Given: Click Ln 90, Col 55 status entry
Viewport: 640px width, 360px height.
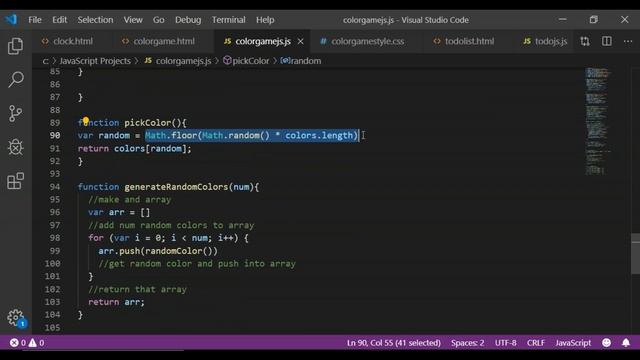Looking at the screenshot, I should click(x=393, y=343).
